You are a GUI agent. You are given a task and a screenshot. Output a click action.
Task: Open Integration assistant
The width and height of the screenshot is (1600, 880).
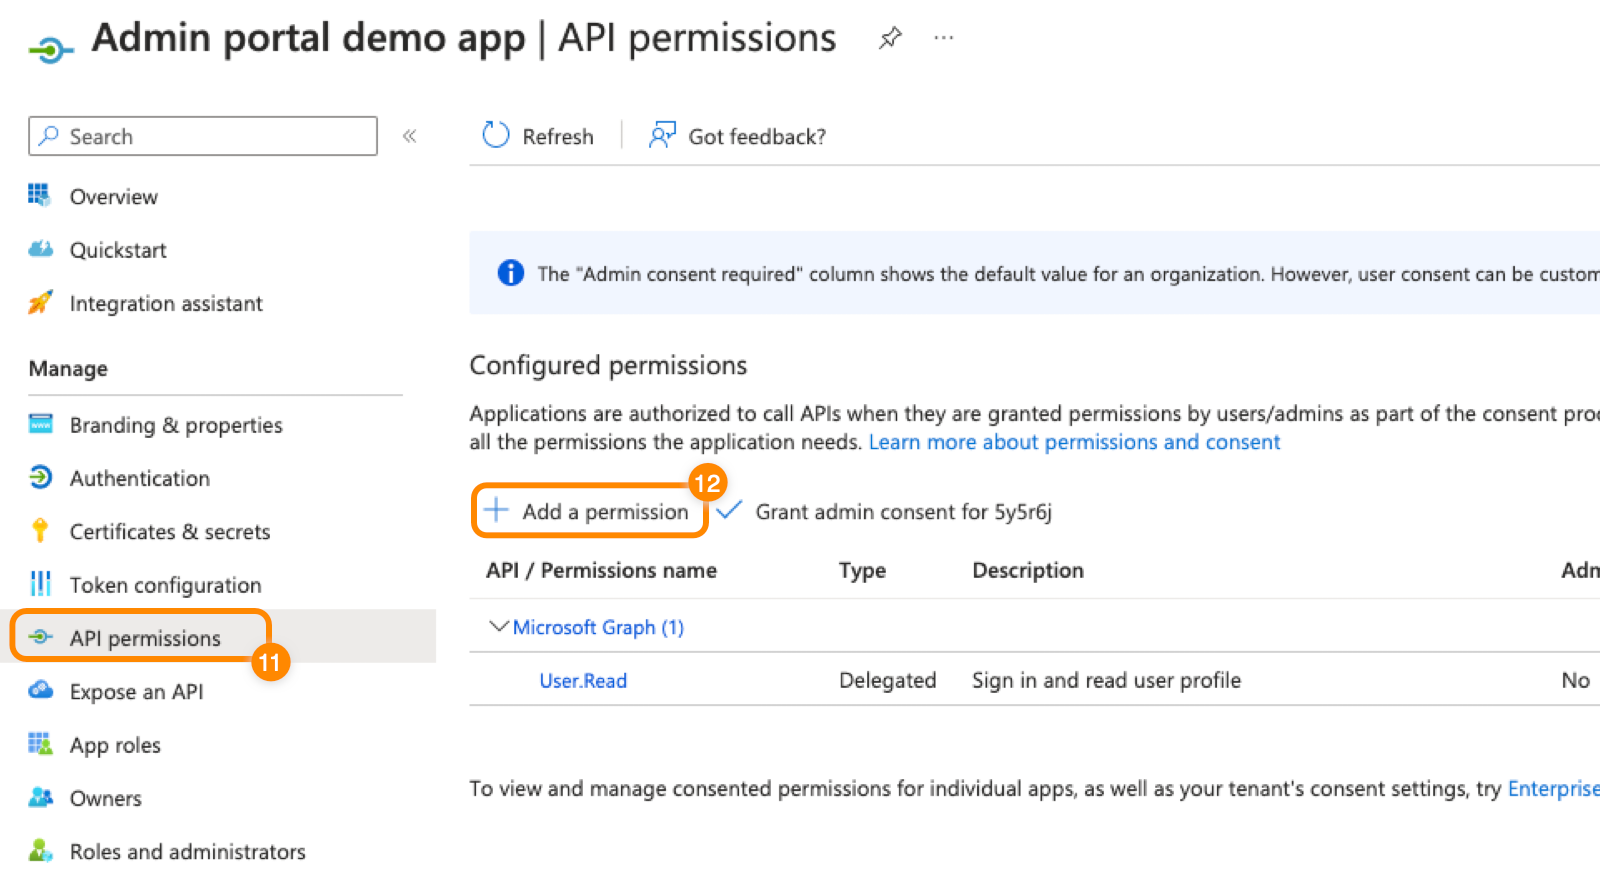[x=166, y=303]
